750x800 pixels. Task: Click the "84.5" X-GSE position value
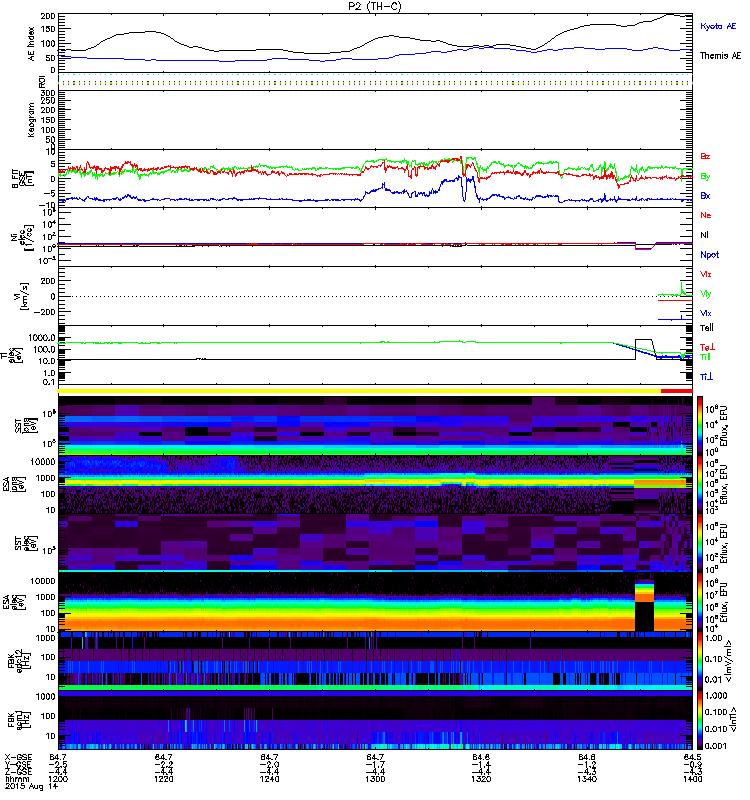[692, 757]
